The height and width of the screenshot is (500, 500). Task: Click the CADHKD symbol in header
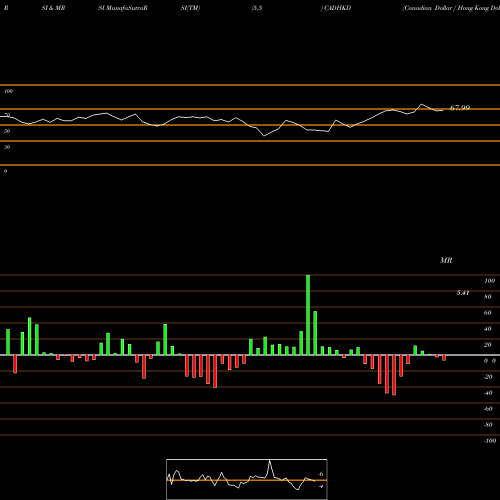tap(337, 8)
